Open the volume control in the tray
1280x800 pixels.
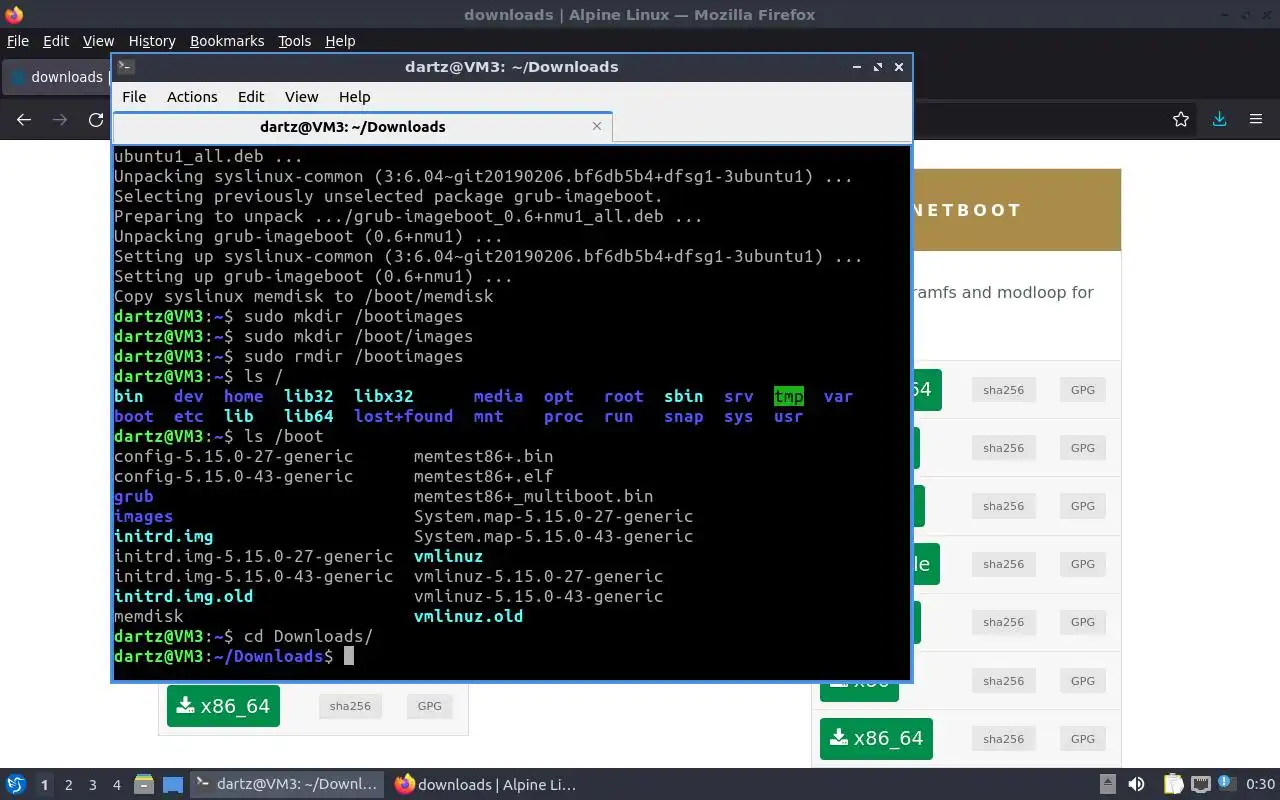[x=1136, y=784]
